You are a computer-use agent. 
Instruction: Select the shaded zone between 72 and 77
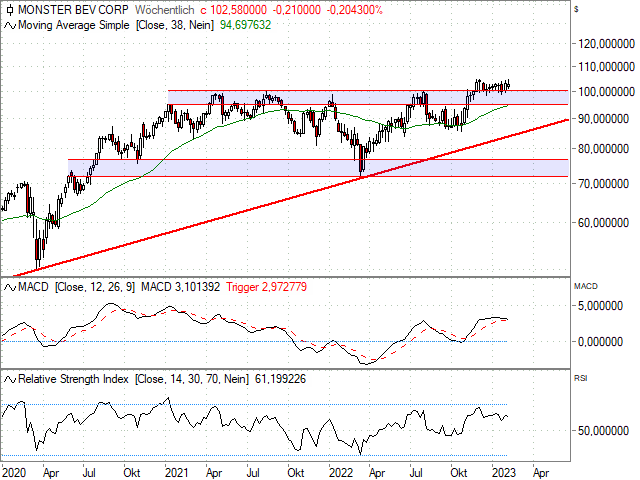318,168
